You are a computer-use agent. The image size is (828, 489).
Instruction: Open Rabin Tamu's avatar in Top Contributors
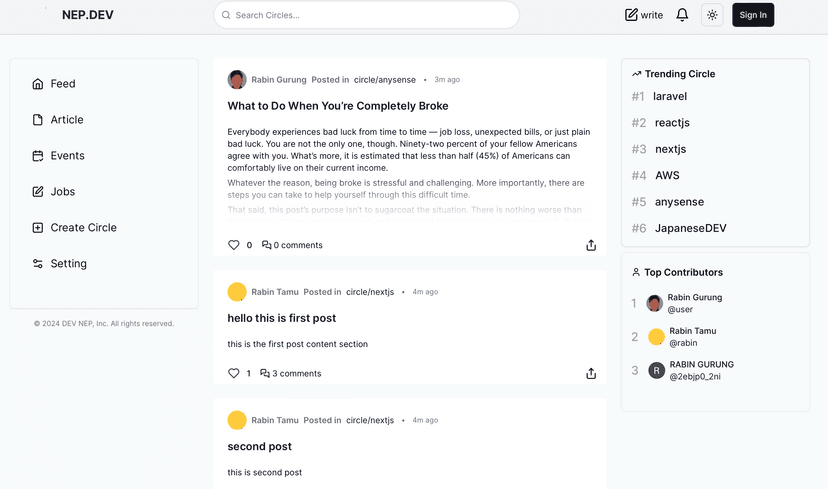[656, 337]
